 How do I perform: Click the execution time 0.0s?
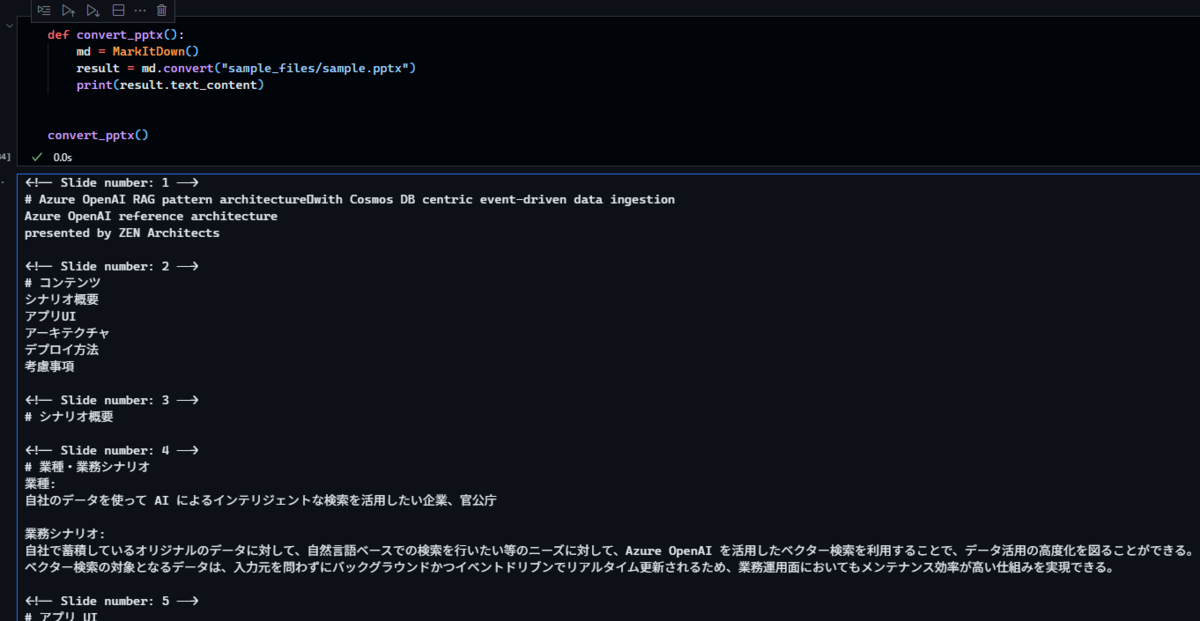click(x=62, y=157)
